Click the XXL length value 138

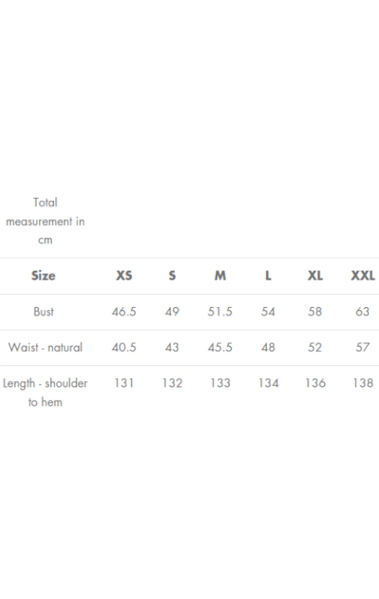click(363, 383)
